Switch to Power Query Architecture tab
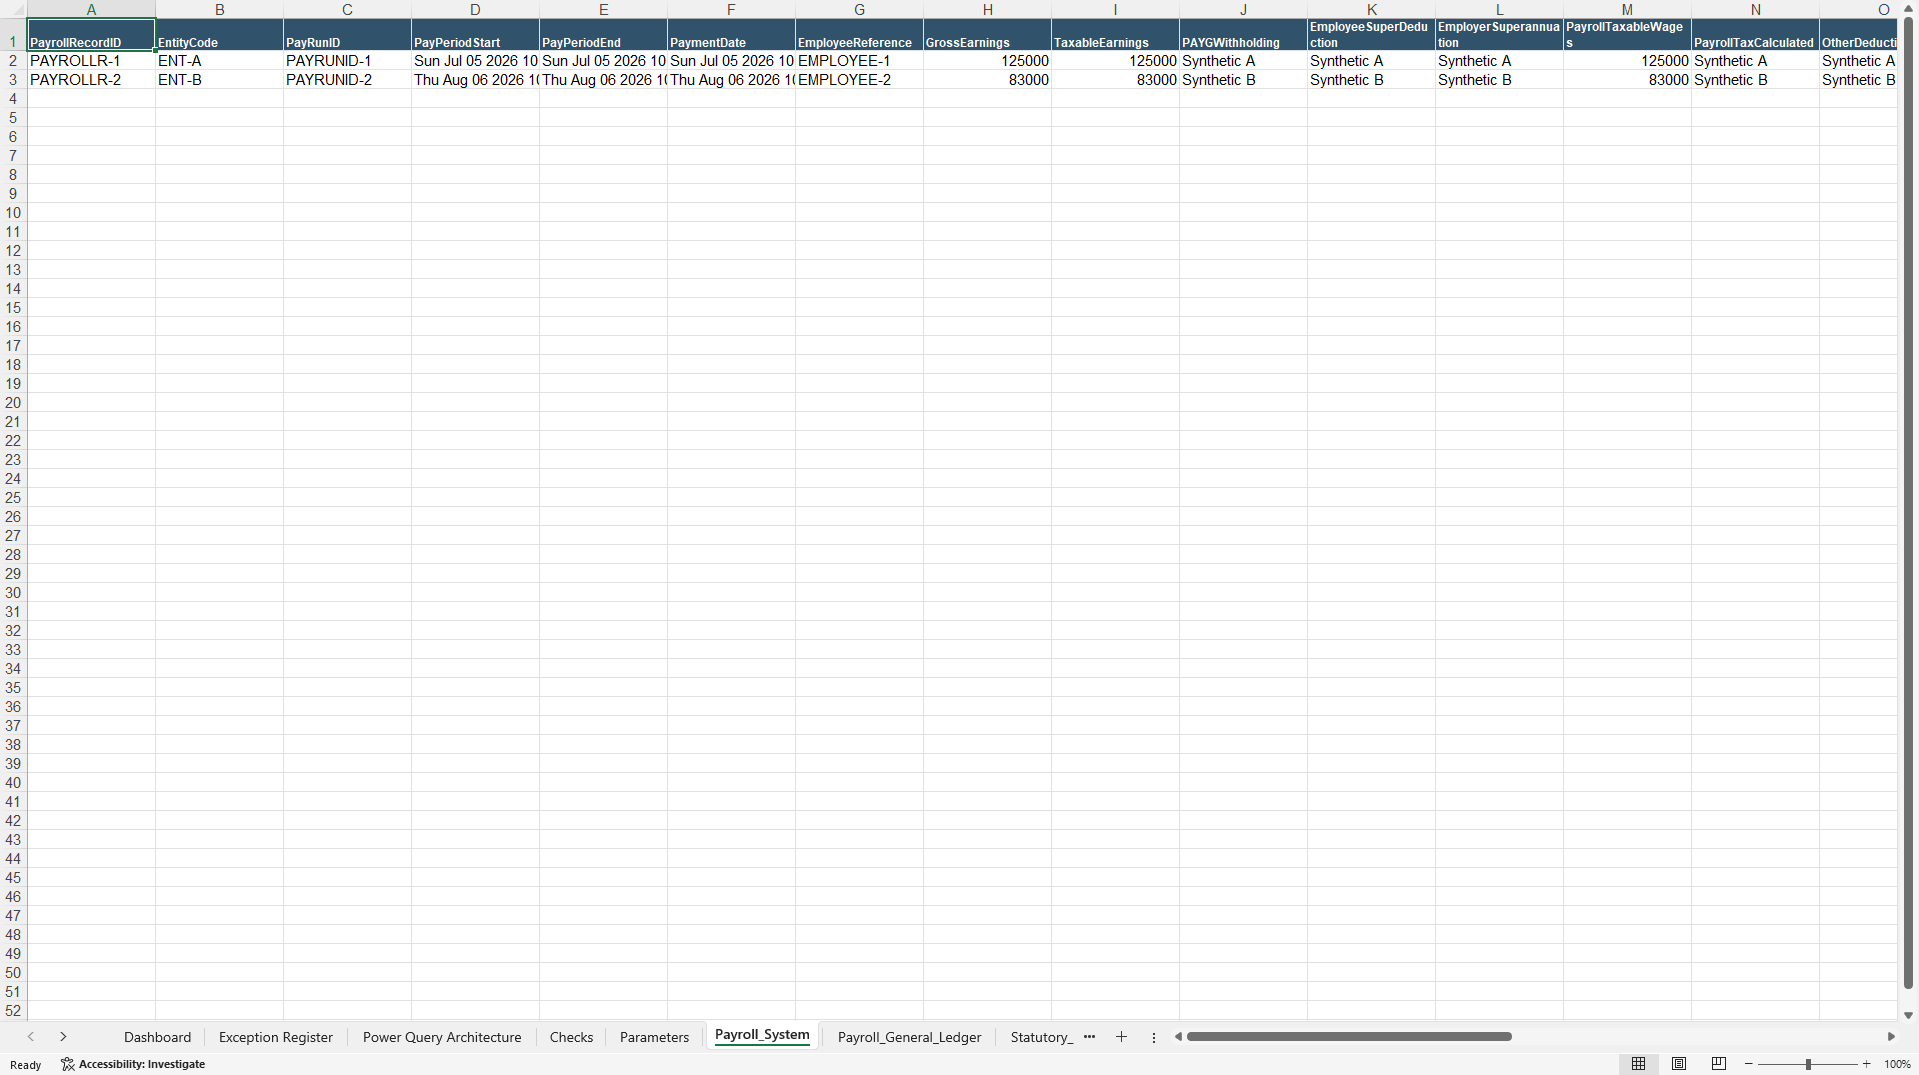The image size is (1919, 1075). coord(442,1037)
